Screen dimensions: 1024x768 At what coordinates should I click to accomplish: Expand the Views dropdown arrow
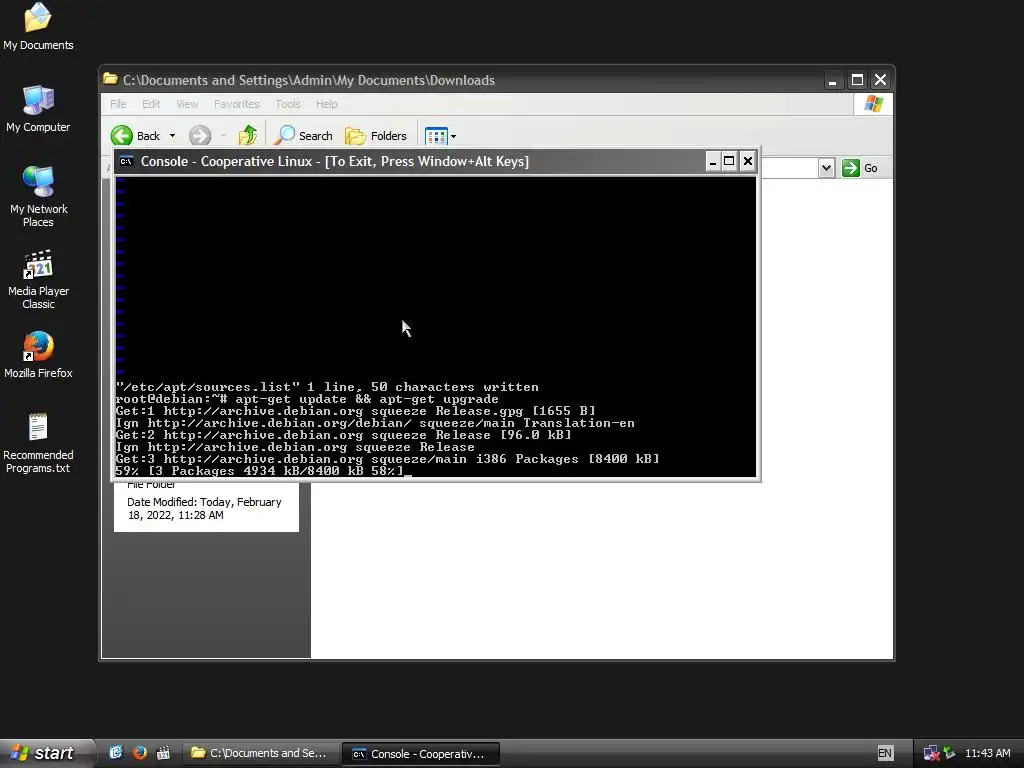(453, 136)
